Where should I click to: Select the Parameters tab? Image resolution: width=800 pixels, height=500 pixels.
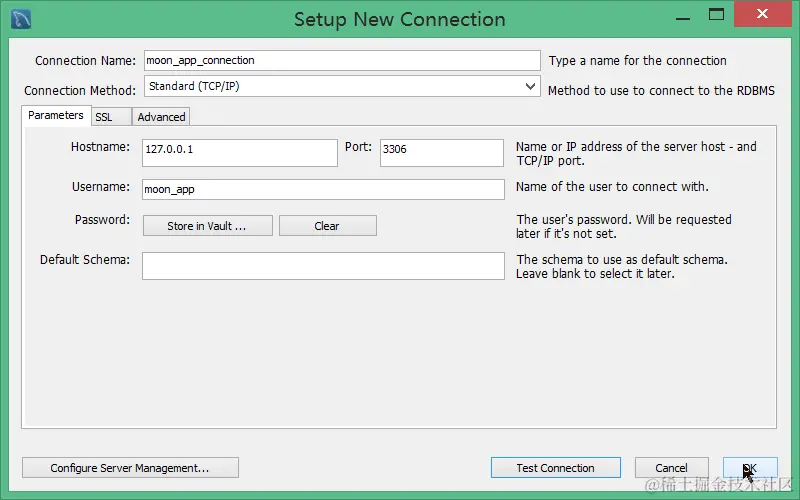point(56,115)
